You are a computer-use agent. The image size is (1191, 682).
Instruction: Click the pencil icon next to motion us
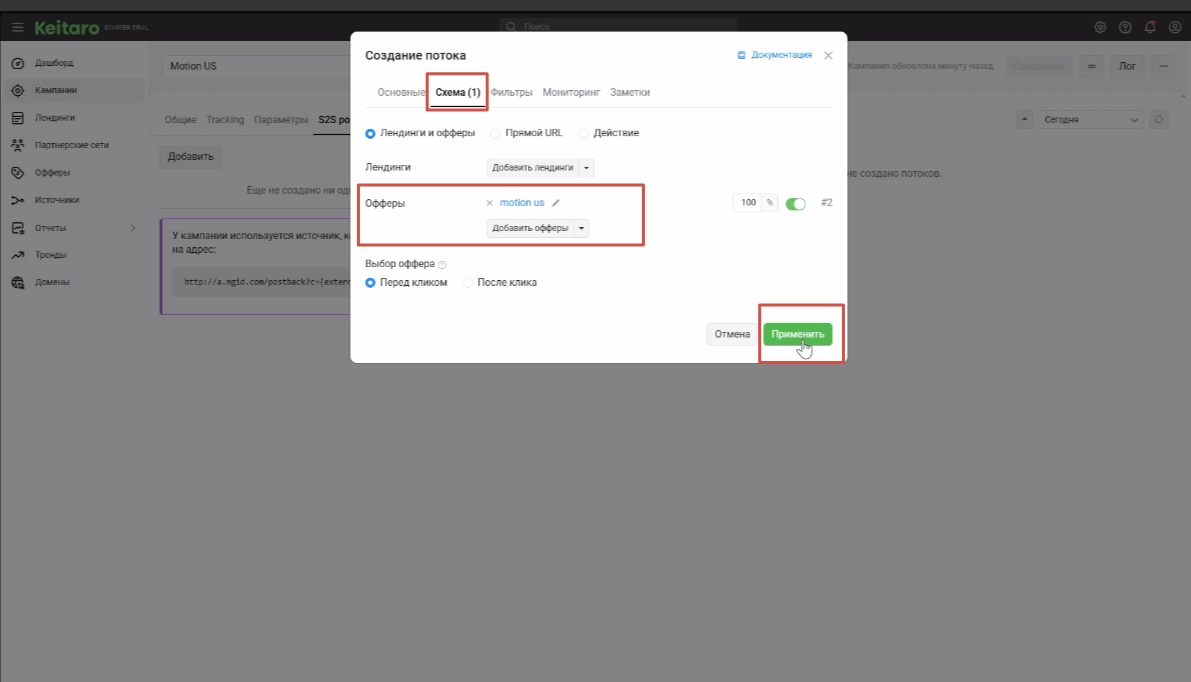(556, 203)
